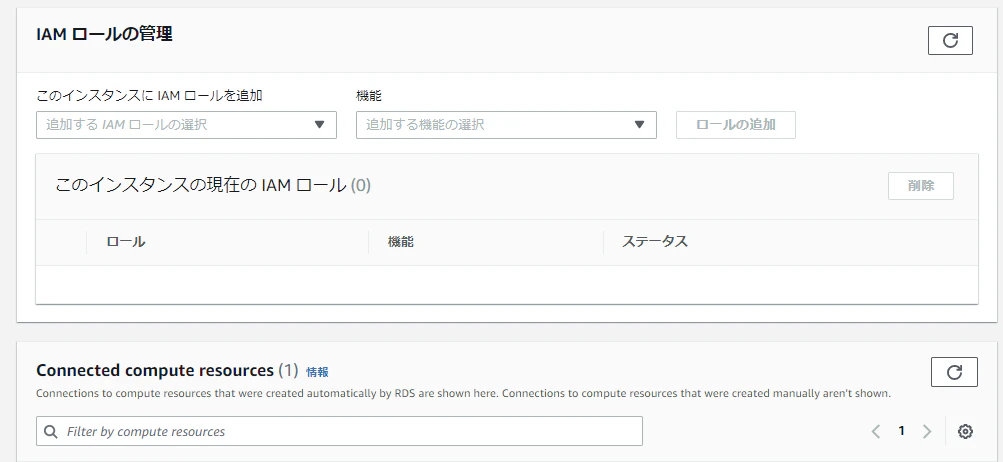Refresh the IAM ロールの管理 panel
Screen dimensions: 1003x462
pyautogui.click(x=950, y=40)
